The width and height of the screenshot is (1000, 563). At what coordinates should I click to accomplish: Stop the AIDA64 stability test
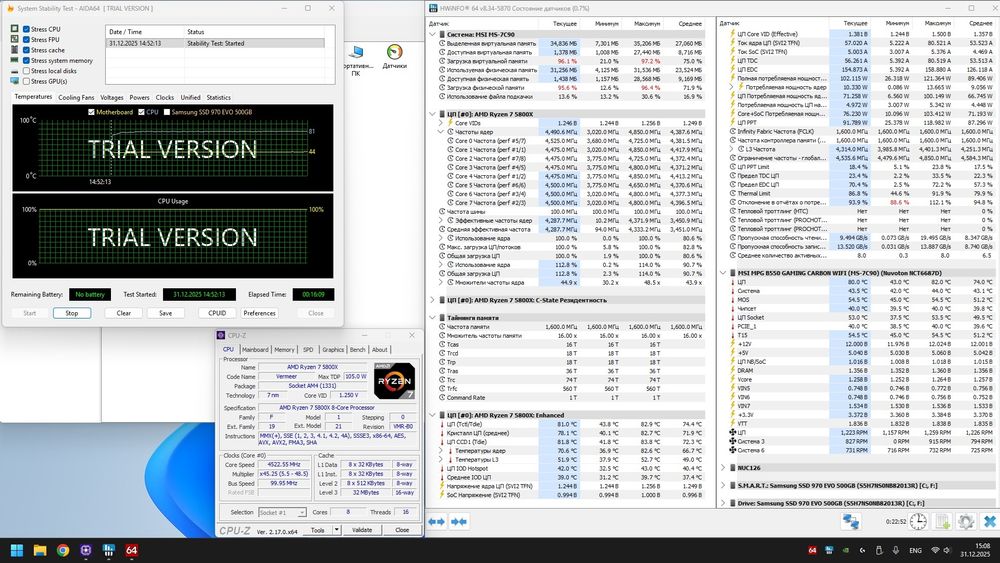pyautogui.click(x=72, y=313)
